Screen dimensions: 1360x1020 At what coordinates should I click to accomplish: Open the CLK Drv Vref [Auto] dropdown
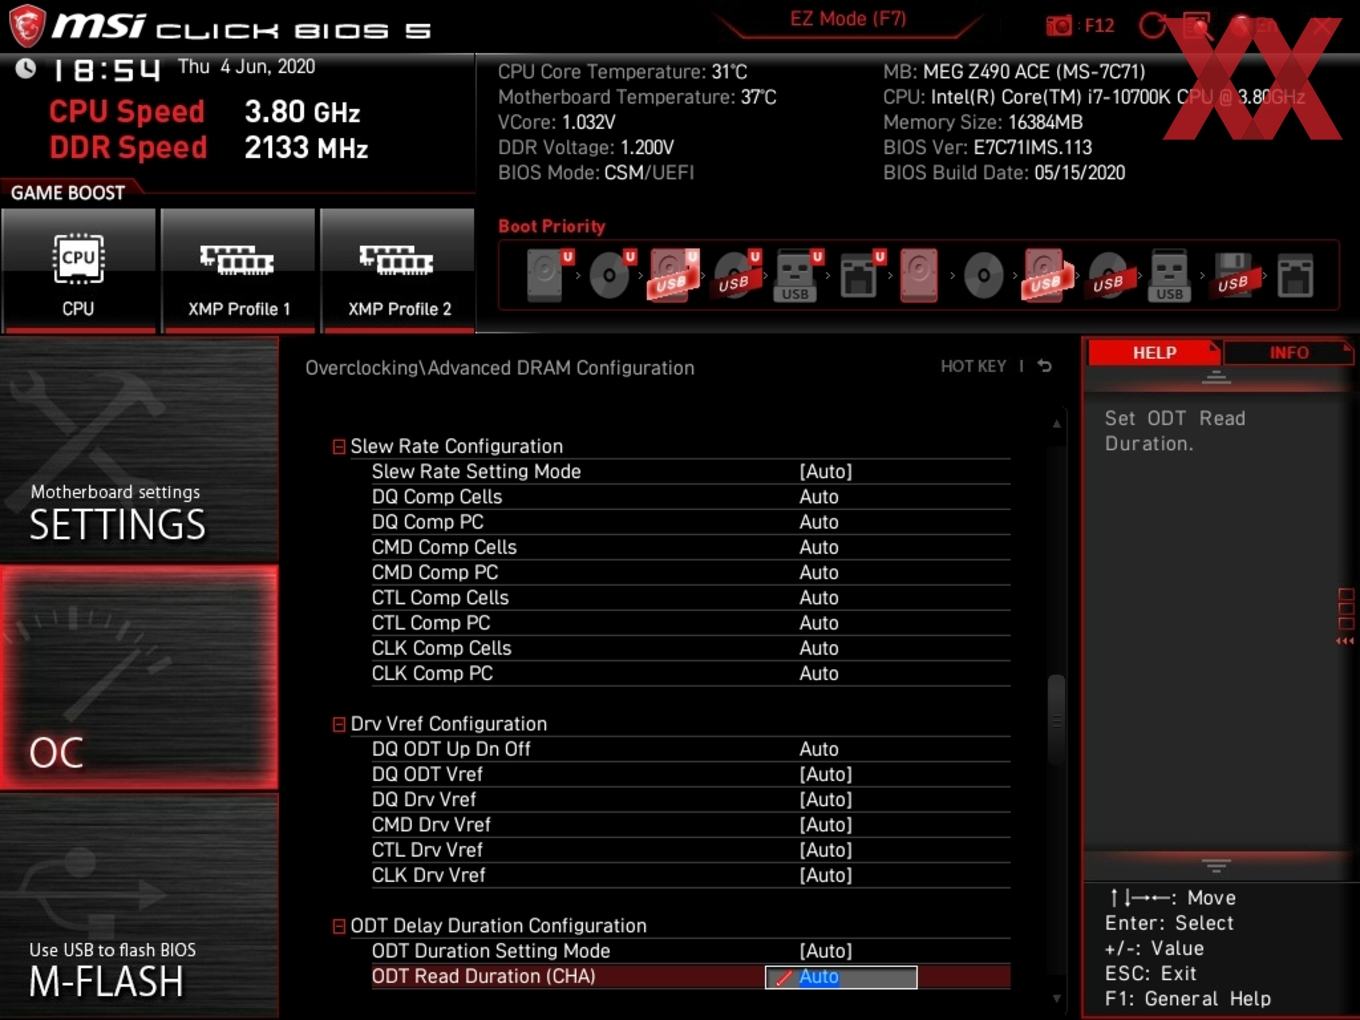[826, 875]
